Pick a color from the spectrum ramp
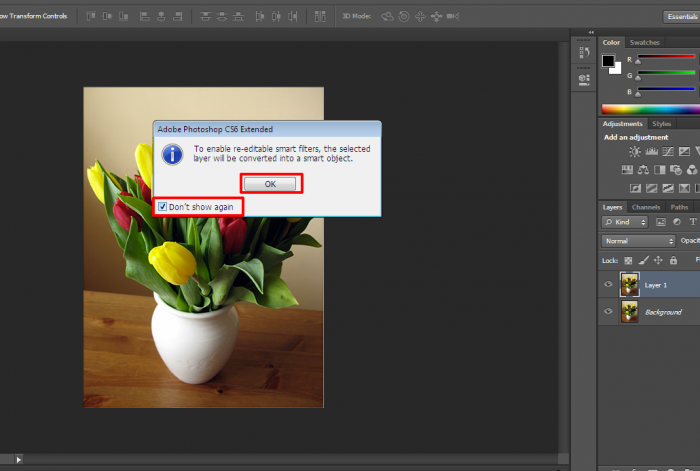700x471 pixels. pos(650,109)
